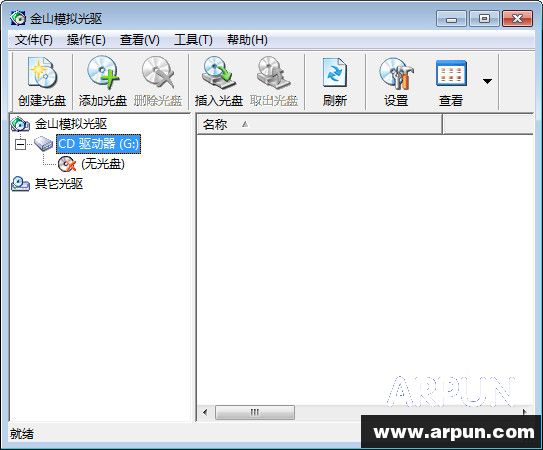Click the no-disc icon beside (无光盘)
Image resolution: width=543 pixels, height=450 pixels.
(x=67, y=164)
